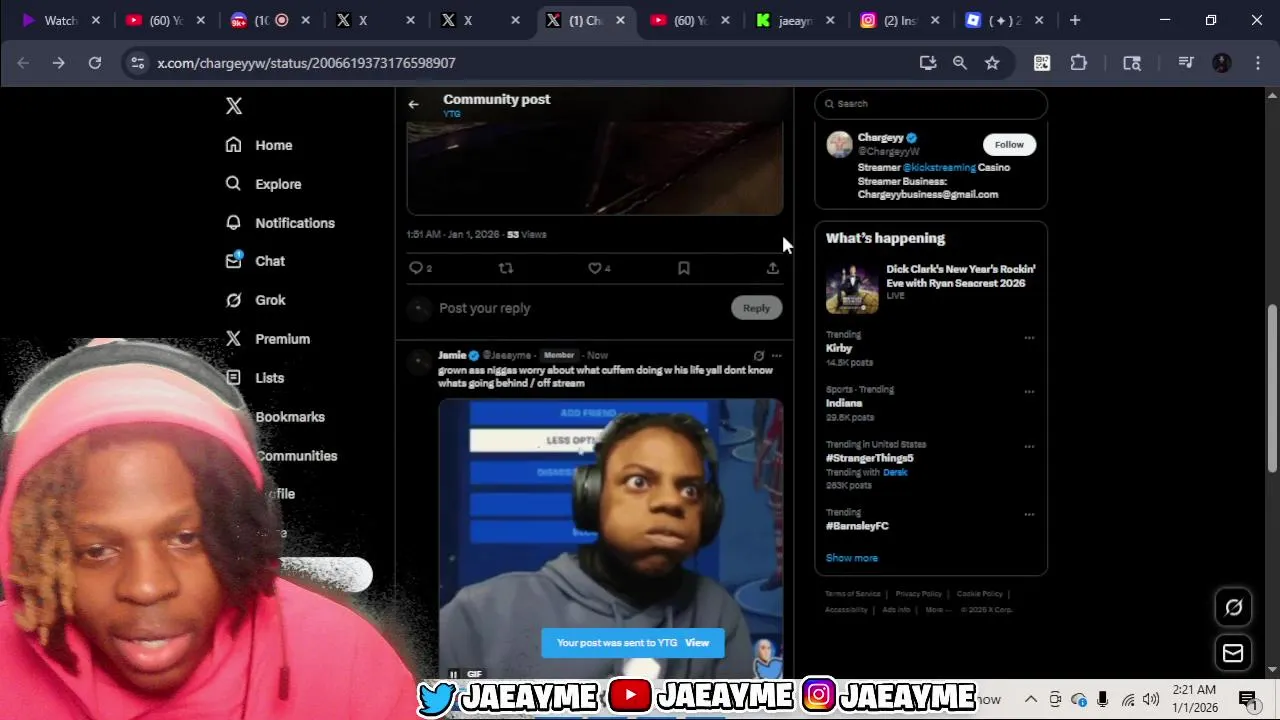Screen dimensions: 1280x720
Task: Click View on the post sent notification
Action: click(697, 643)
